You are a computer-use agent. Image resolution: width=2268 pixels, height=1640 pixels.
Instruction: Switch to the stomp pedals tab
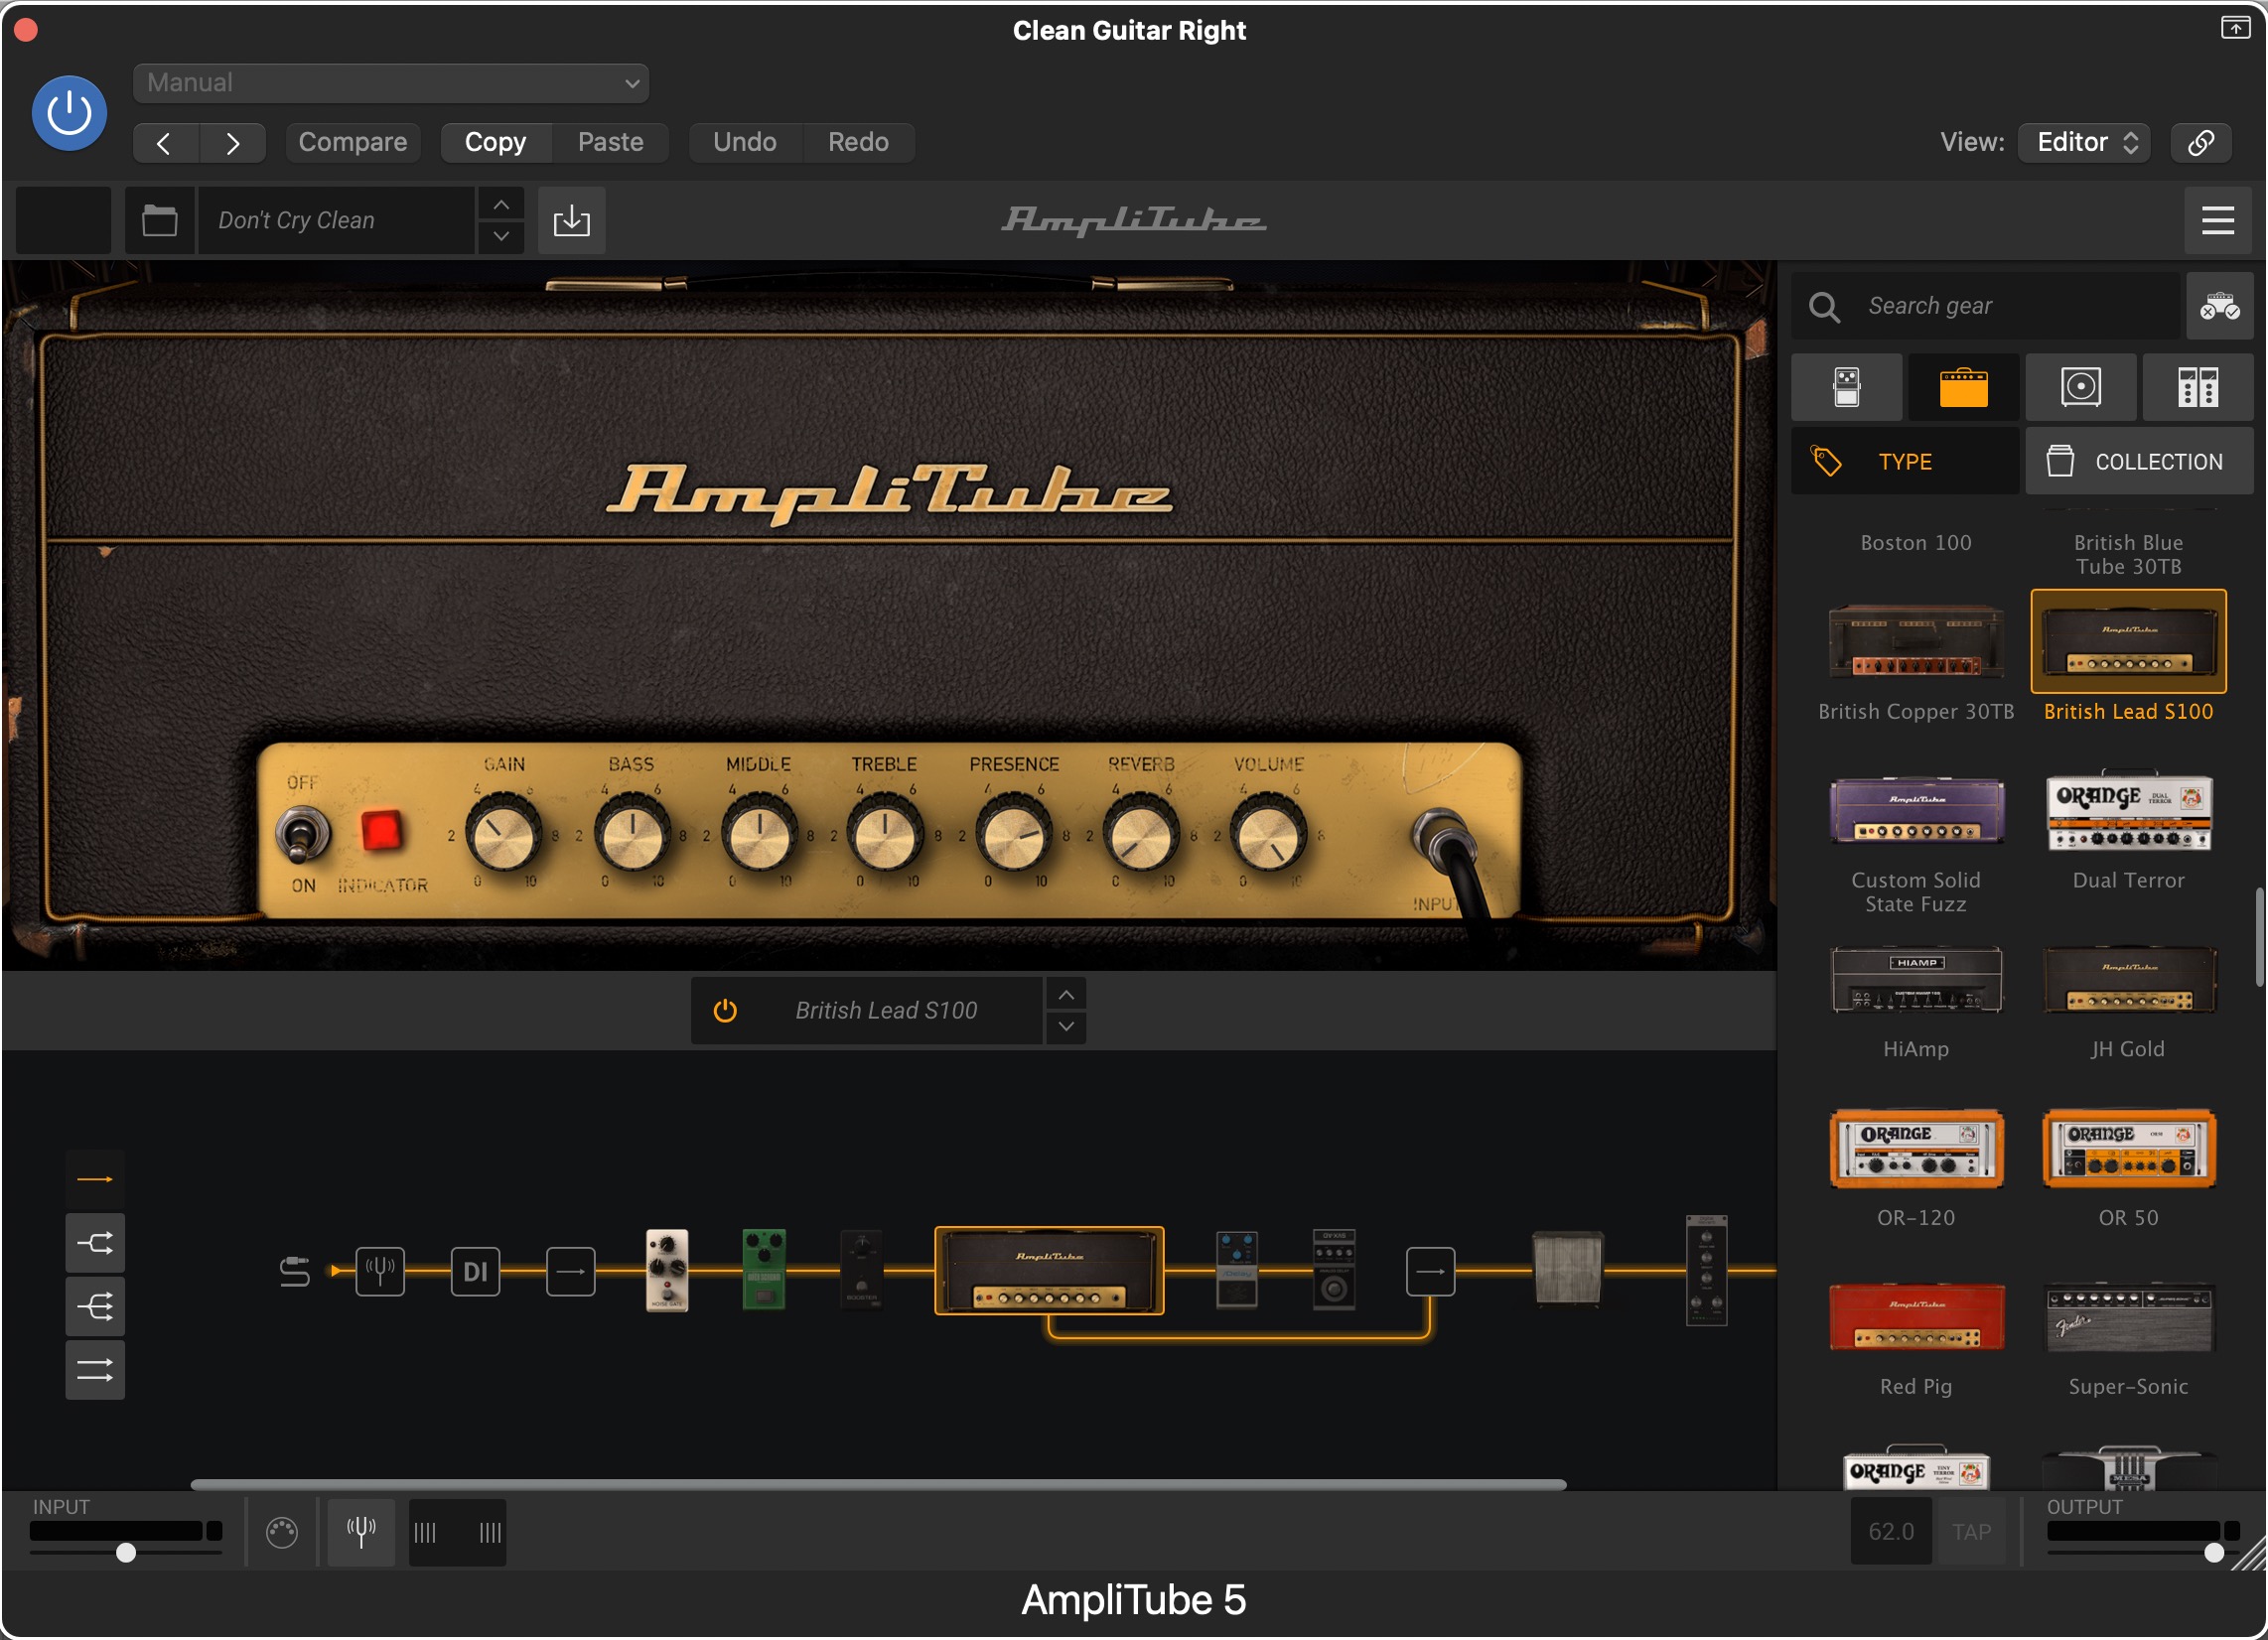coord(1846,387)
